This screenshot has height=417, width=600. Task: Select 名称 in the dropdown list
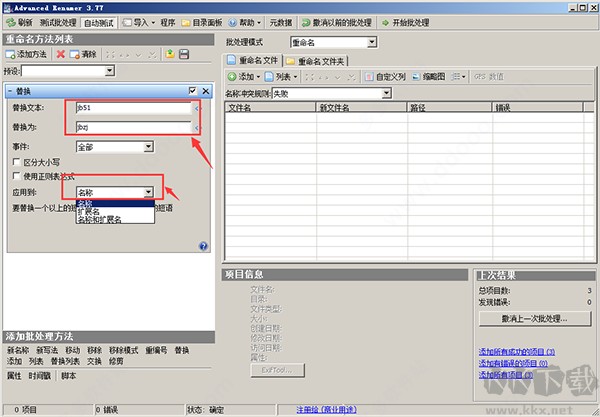click(x=115, y=204)
